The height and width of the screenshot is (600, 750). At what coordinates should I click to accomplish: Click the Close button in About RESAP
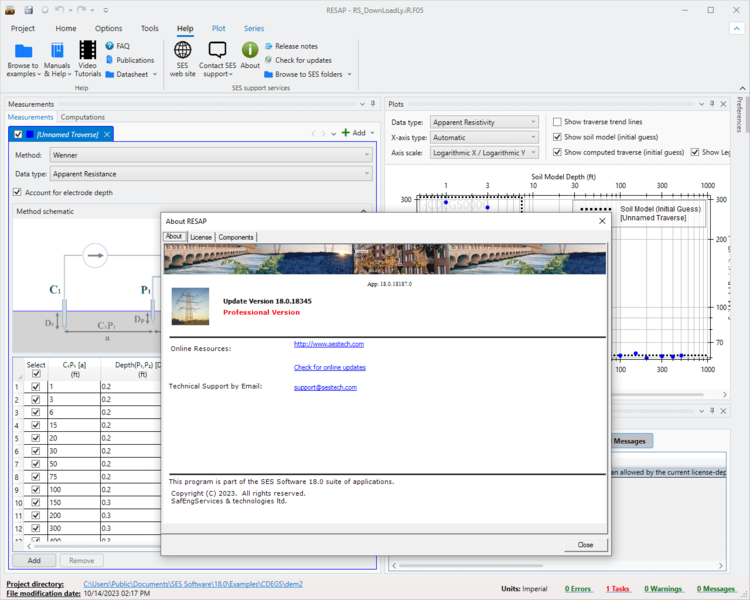pos(585,545)
